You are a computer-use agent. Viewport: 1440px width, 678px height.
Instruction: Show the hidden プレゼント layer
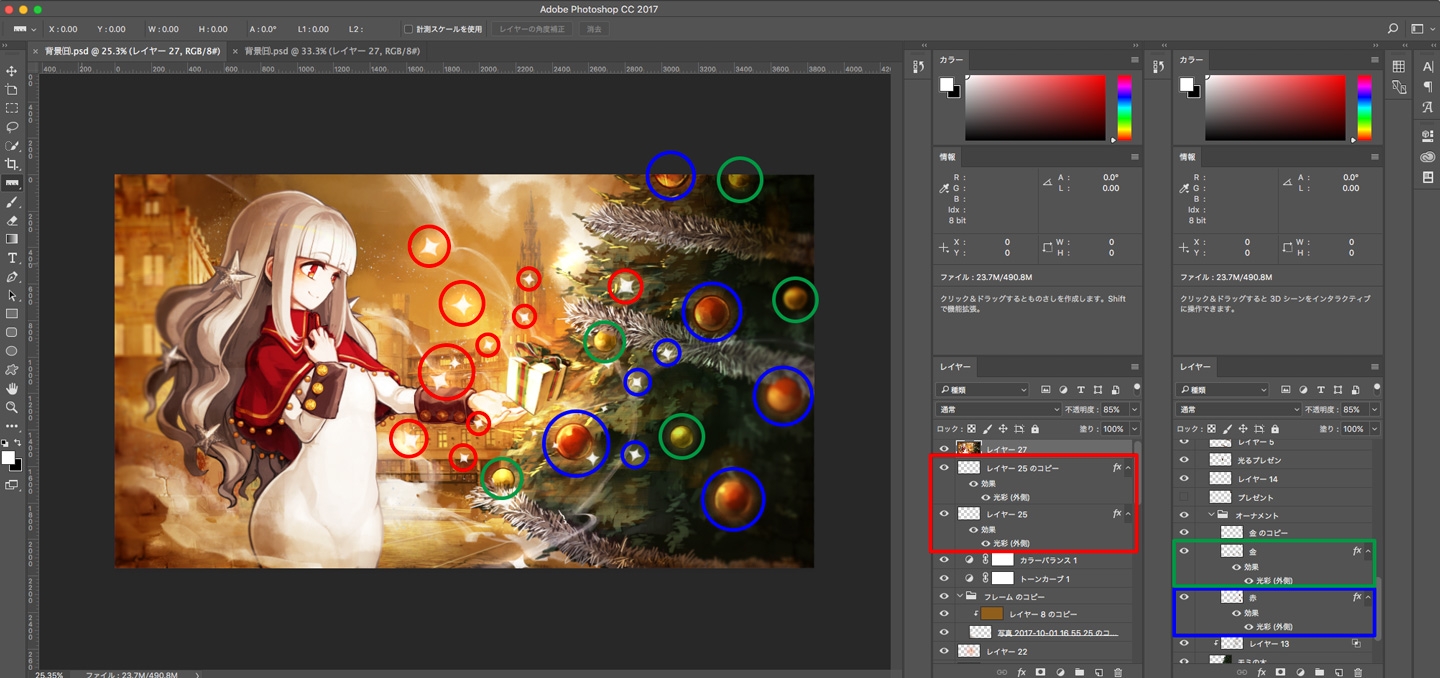point(1184,497)
